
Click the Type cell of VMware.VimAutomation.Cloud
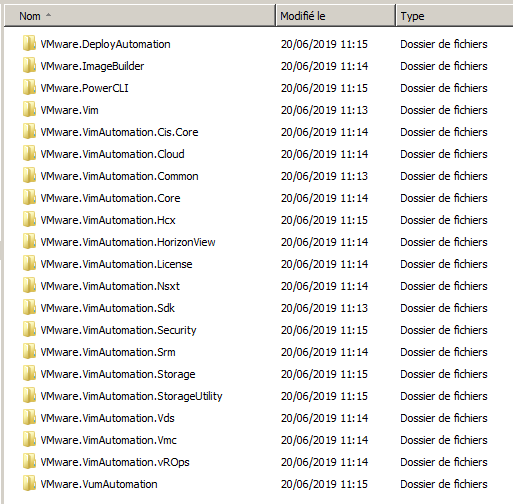pyautogui.click(x=444, y=154)
